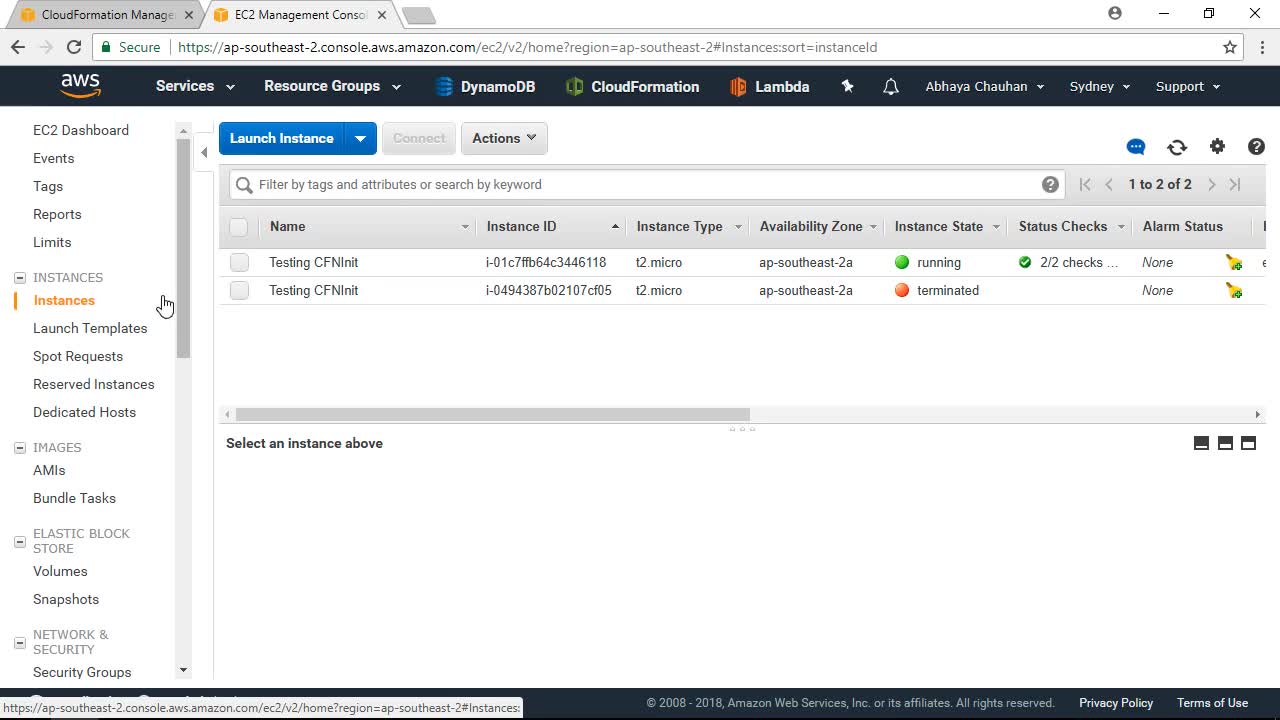Screen dimensions: 1280x720
Task: Maximize the details pane layout icon
Action: point(1248,443)
